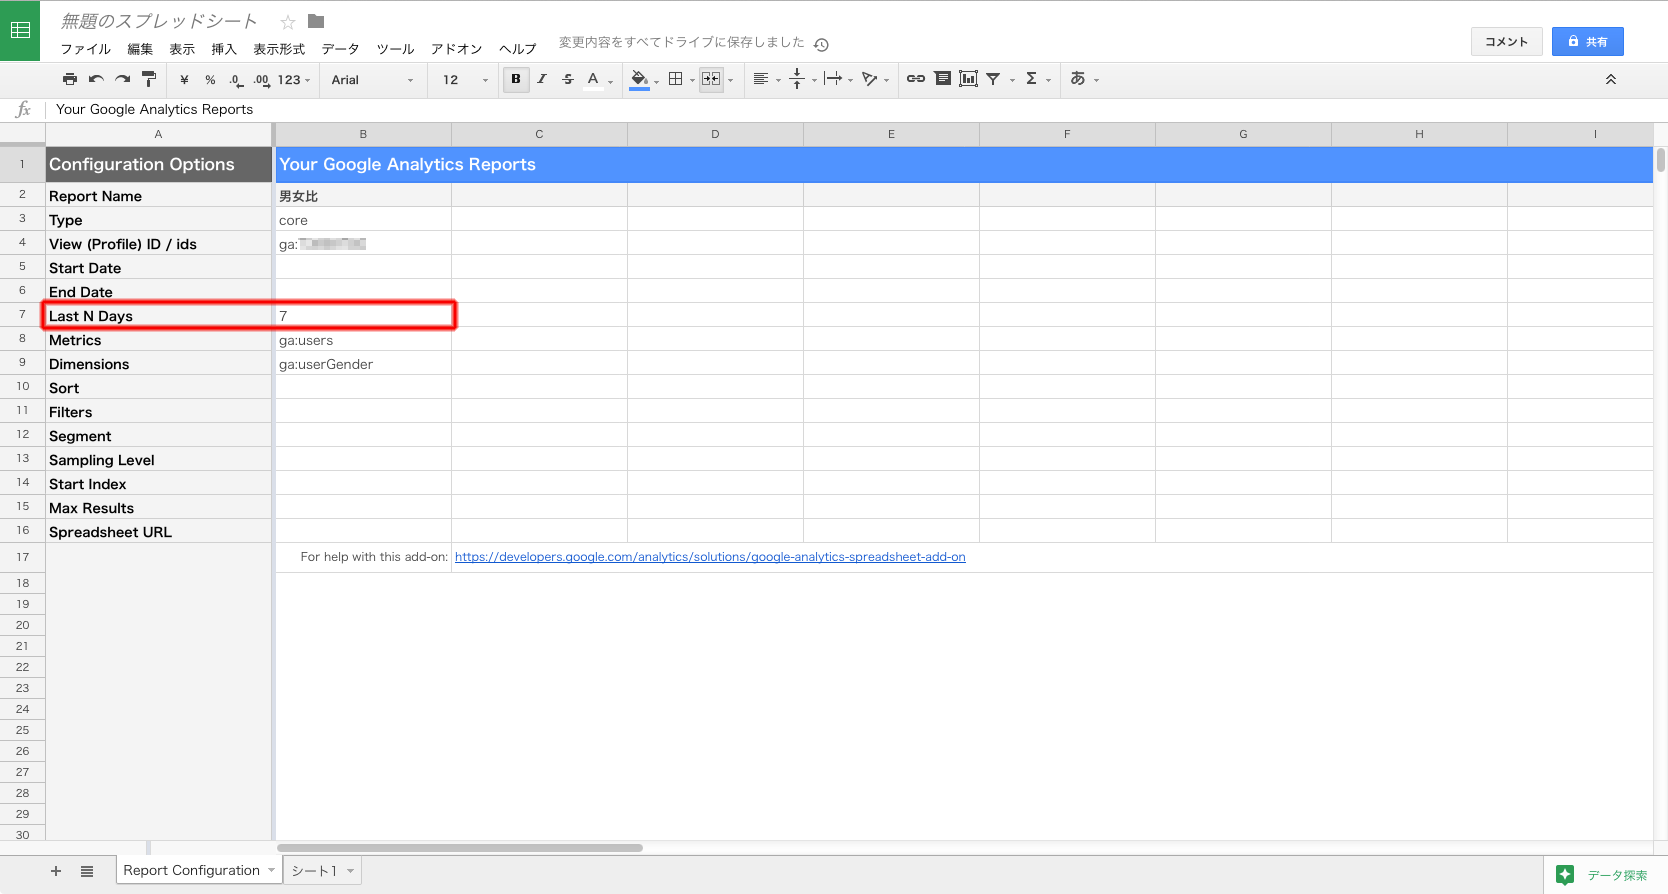The height and width of the screenshot is (894, 1668).
Task: Open revision history clock icon
Action: [x=821, y=44]
